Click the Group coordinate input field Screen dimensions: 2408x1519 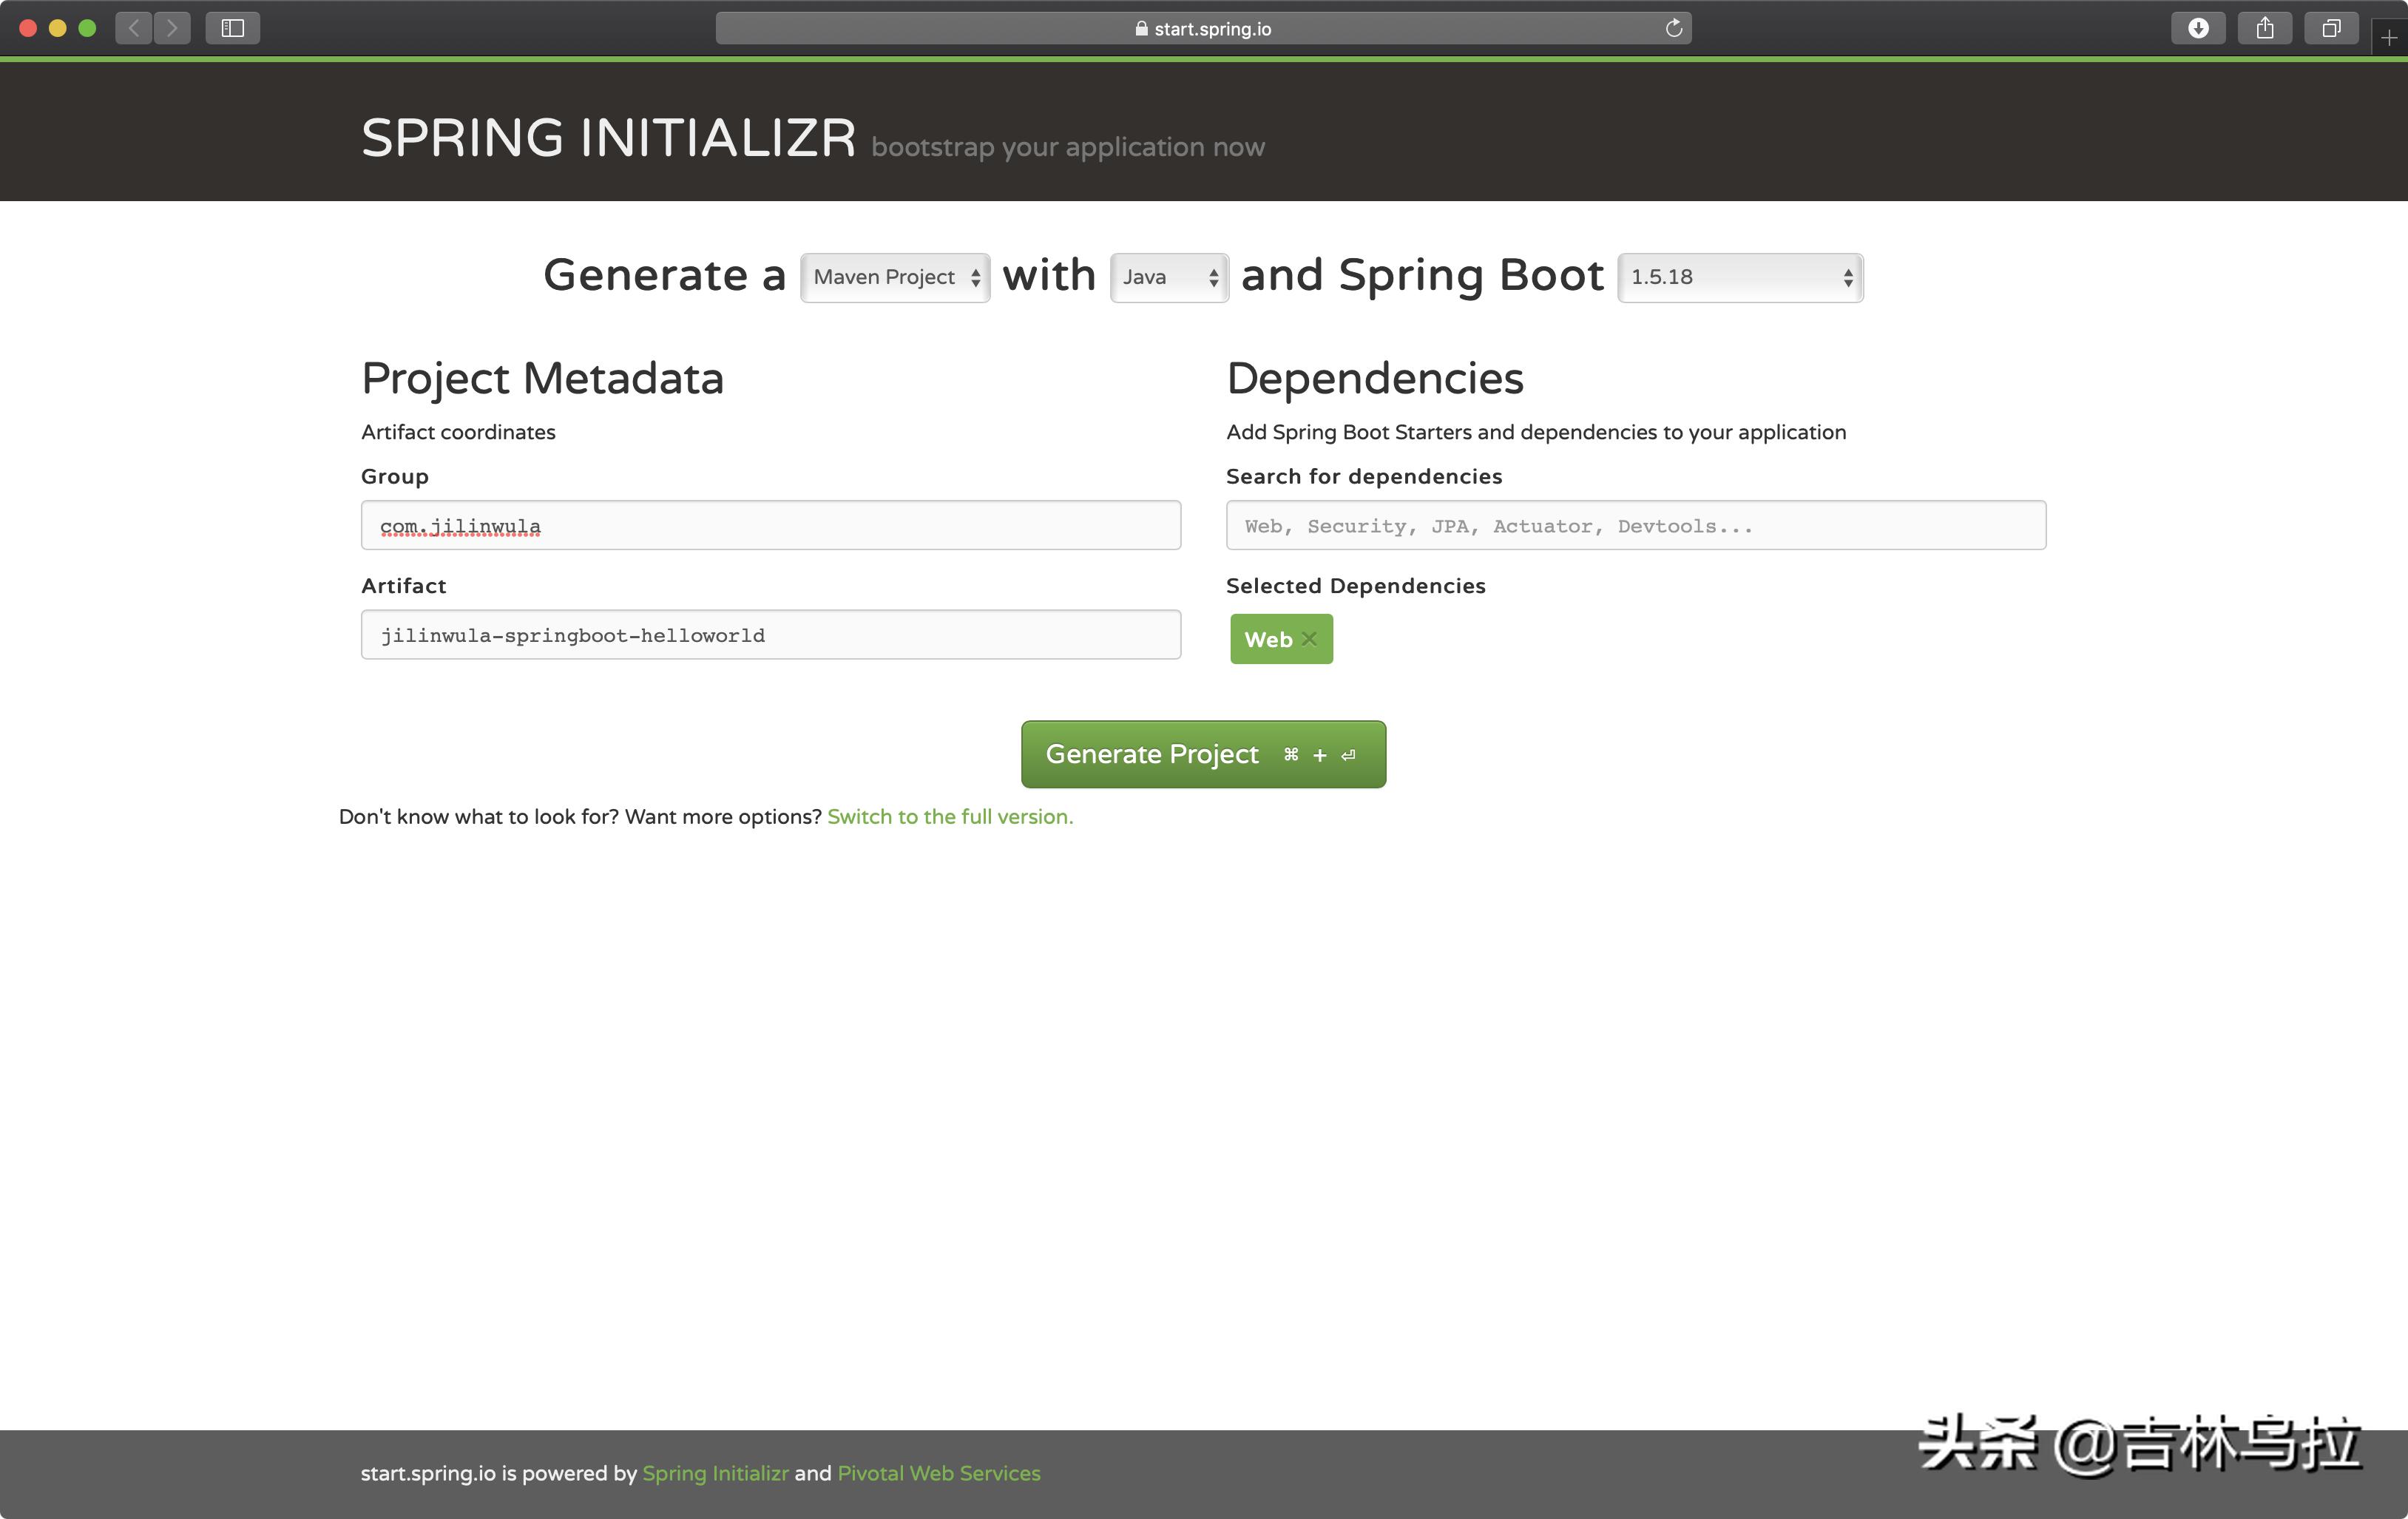pos(770,525)
